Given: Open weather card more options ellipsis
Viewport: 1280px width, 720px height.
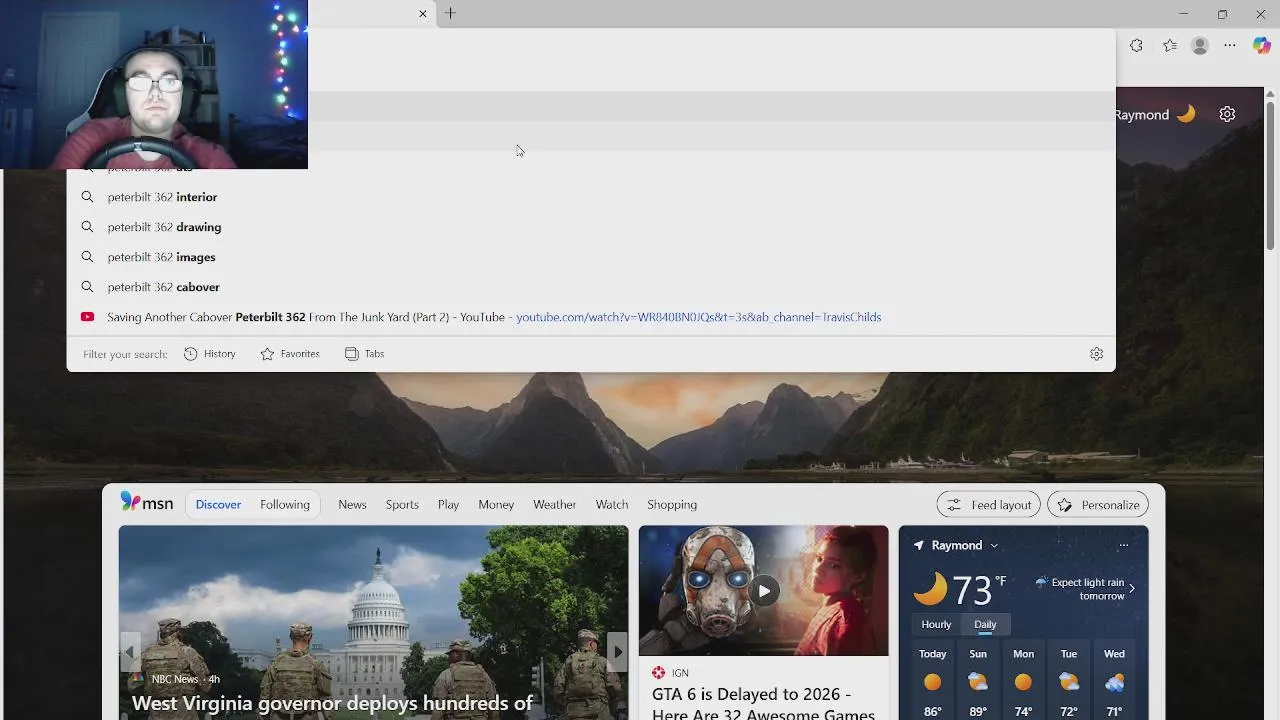Looking at the screenshot, I should point(1124,545).
